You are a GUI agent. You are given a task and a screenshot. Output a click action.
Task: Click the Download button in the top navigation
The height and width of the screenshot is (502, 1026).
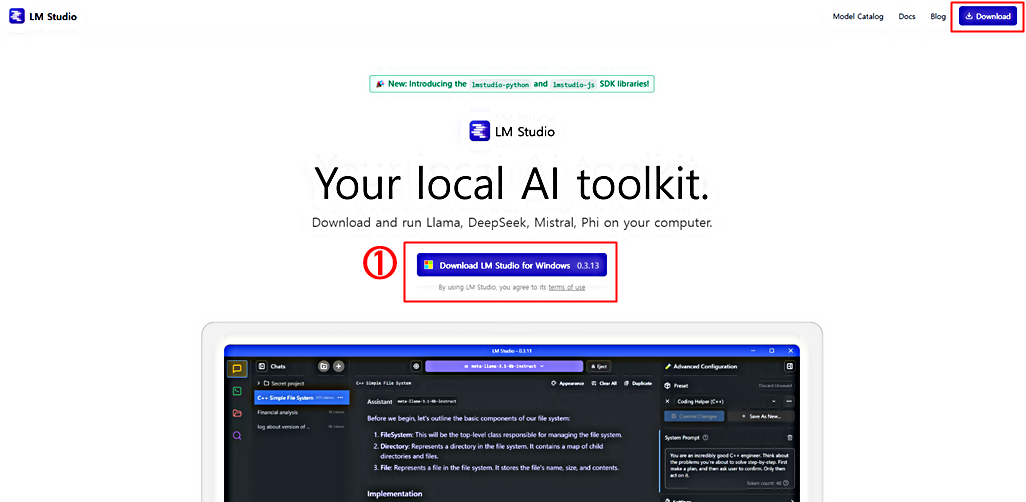click(x=988, y=16)
